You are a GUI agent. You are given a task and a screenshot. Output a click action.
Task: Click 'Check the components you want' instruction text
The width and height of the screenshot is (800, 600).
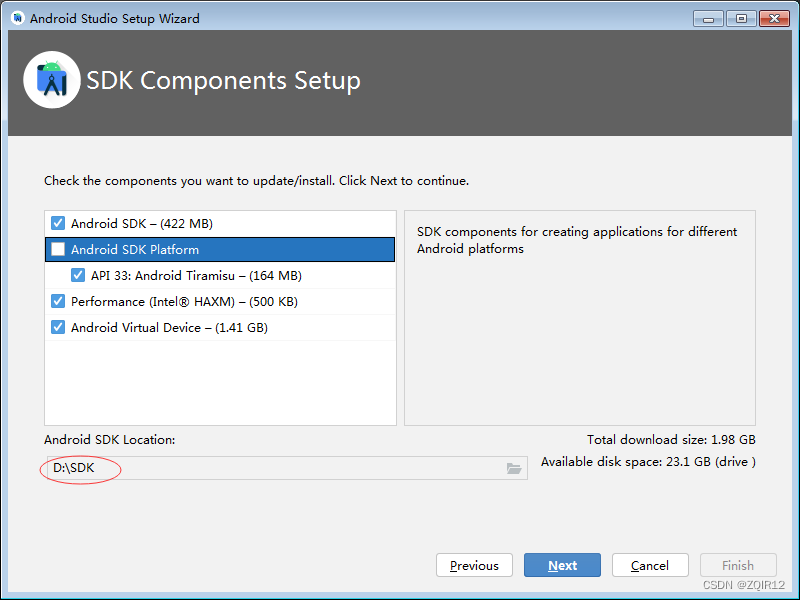pyautogui.click(x=256, y=181)
